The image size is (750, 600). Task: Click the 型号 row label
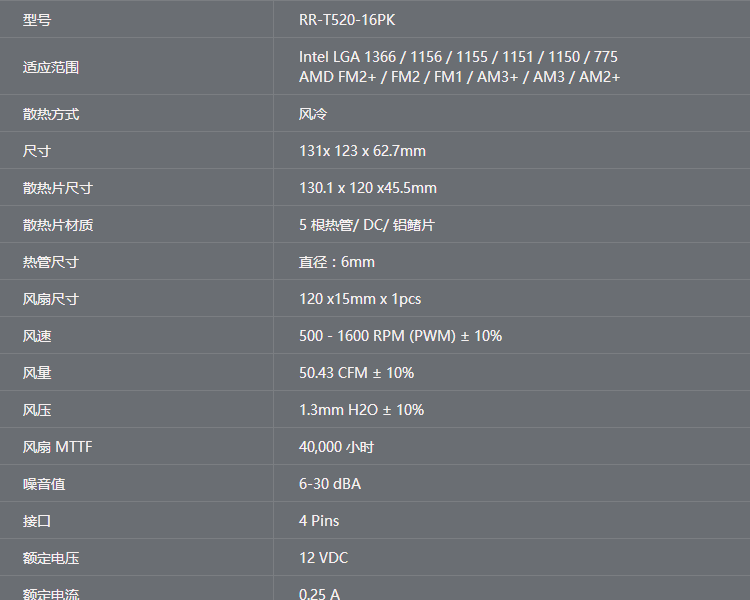click(37, 20)
